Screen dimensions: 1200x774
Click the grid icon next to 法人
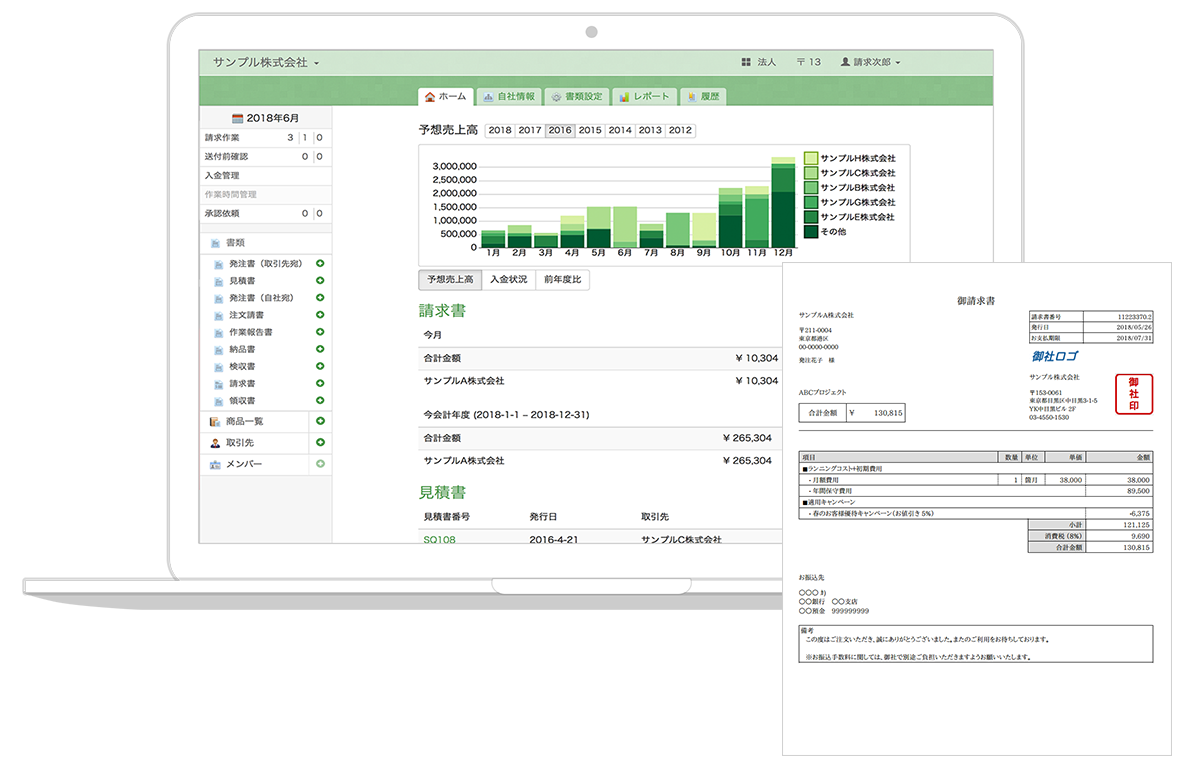pyautogui.click(x=746, y=62)
